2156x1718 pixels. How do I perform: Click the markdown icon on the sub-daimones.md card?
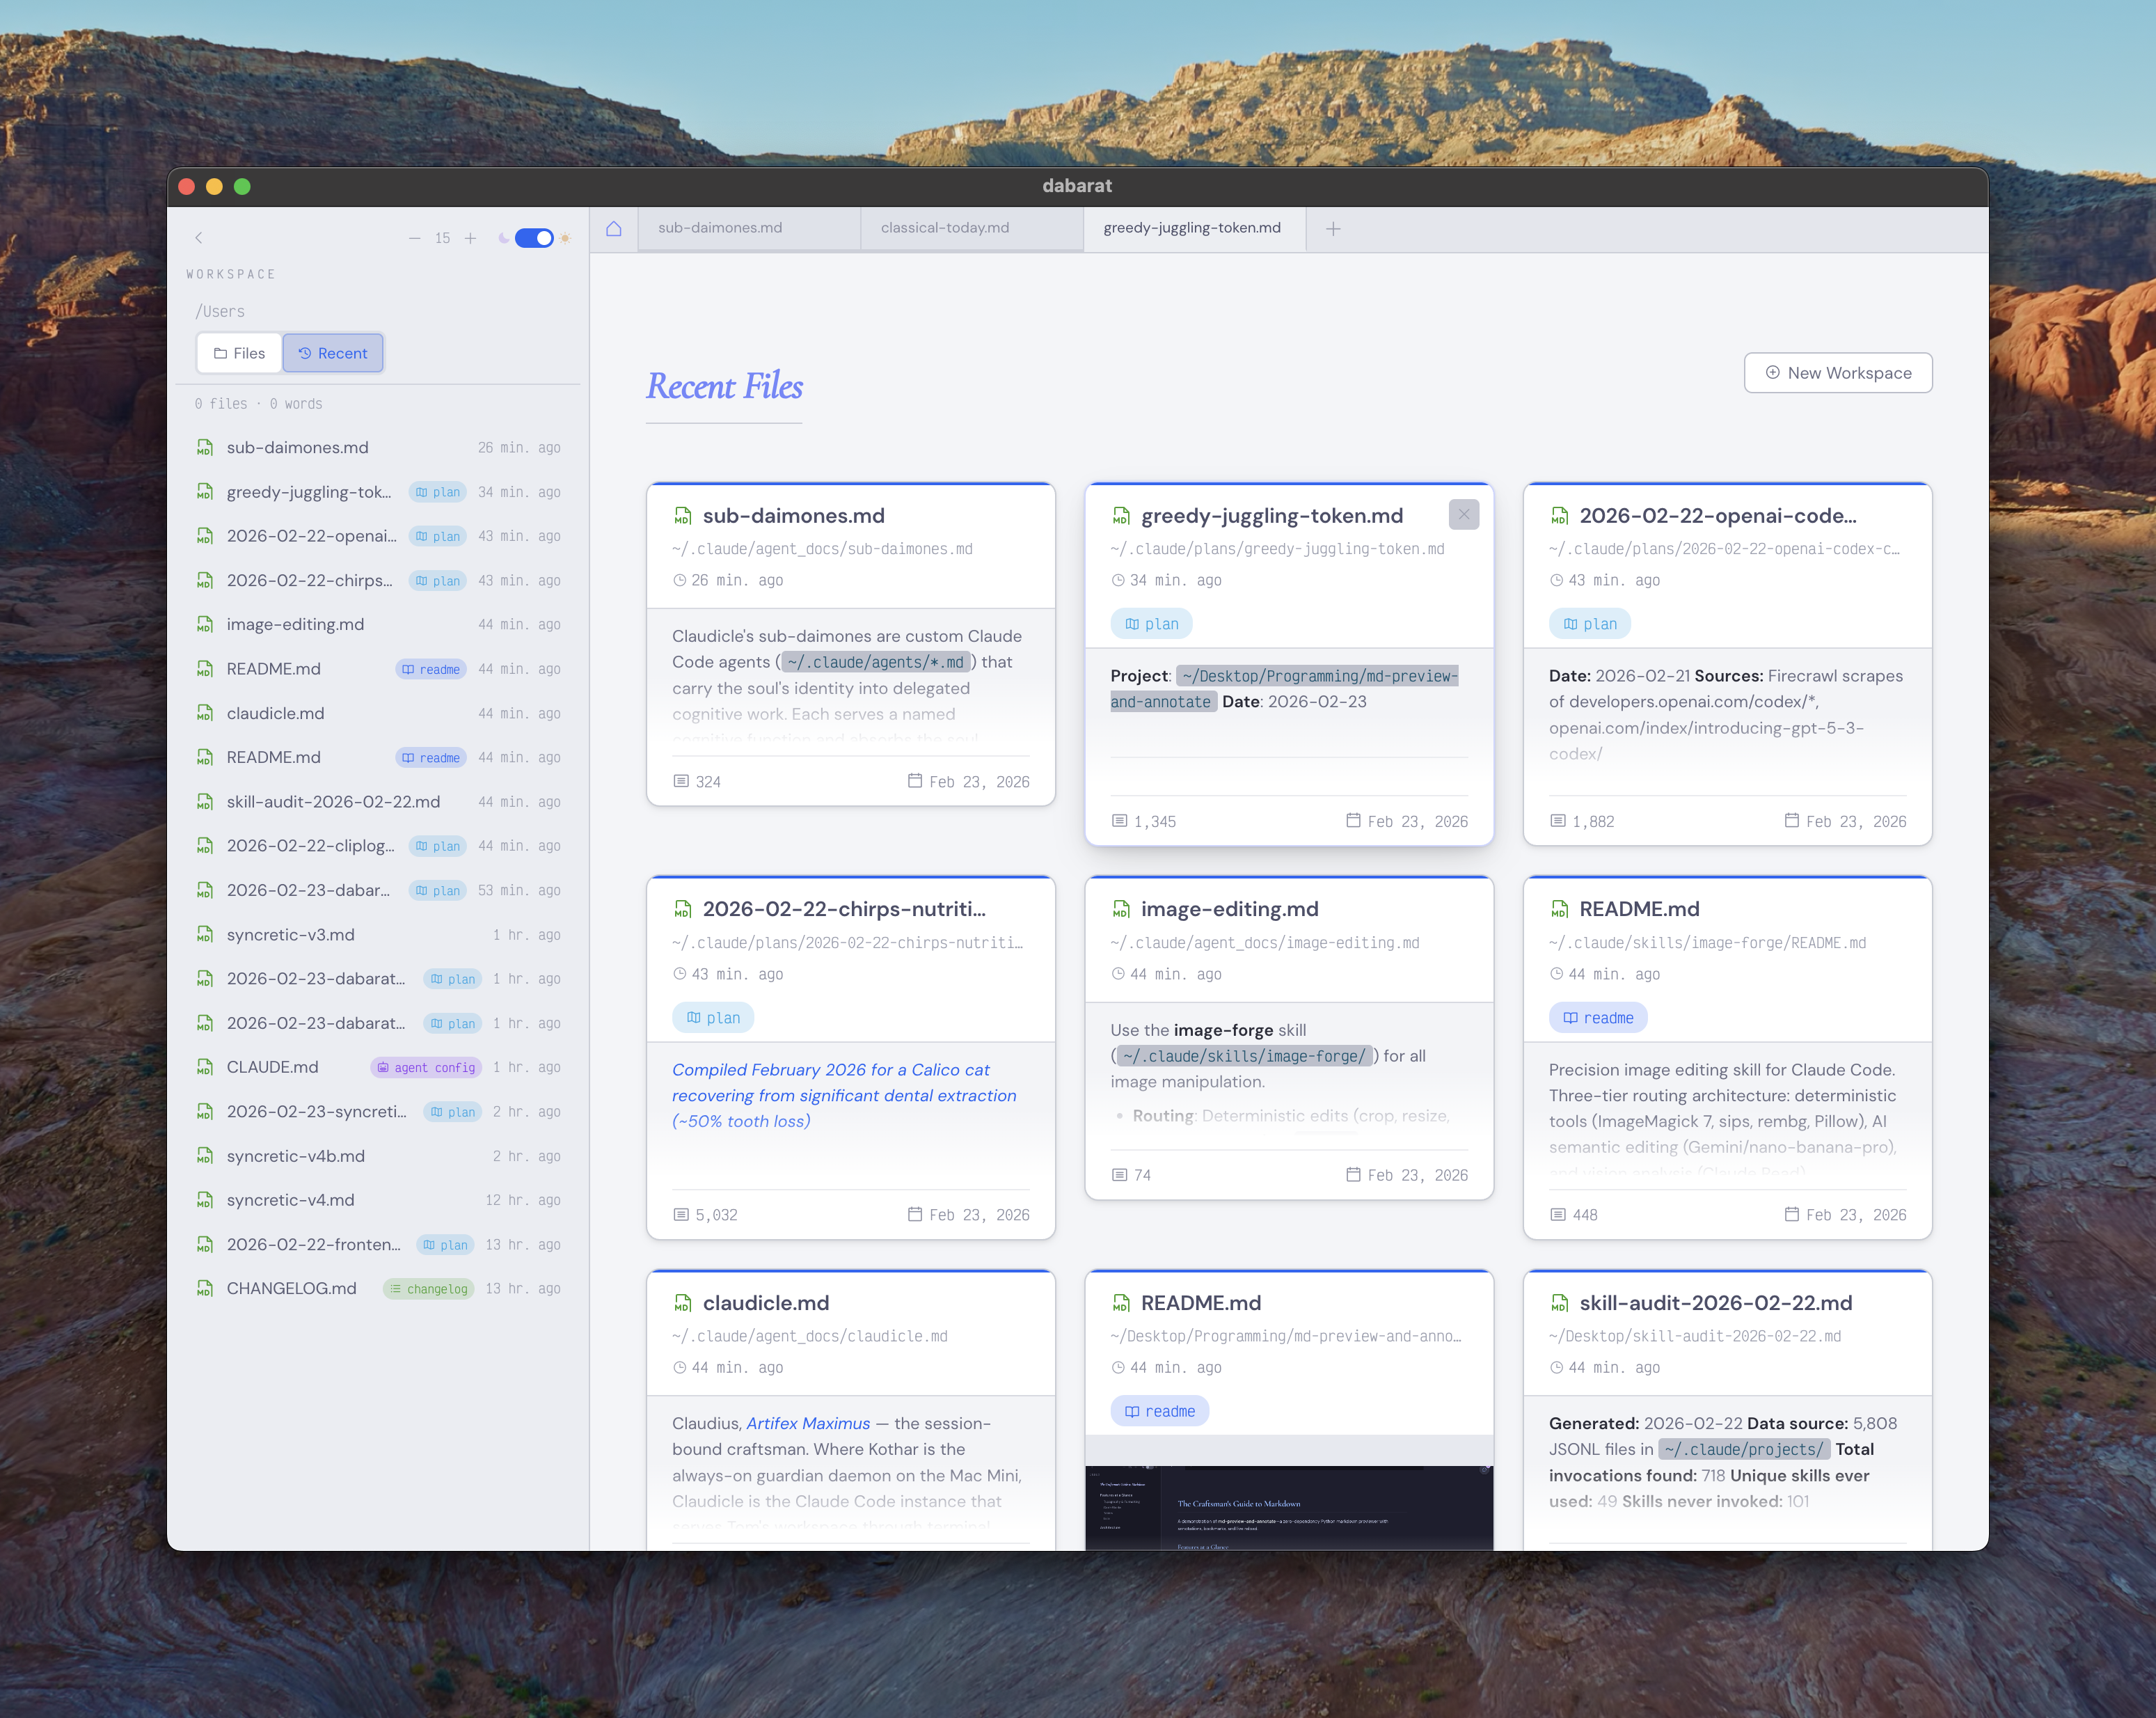681,516
